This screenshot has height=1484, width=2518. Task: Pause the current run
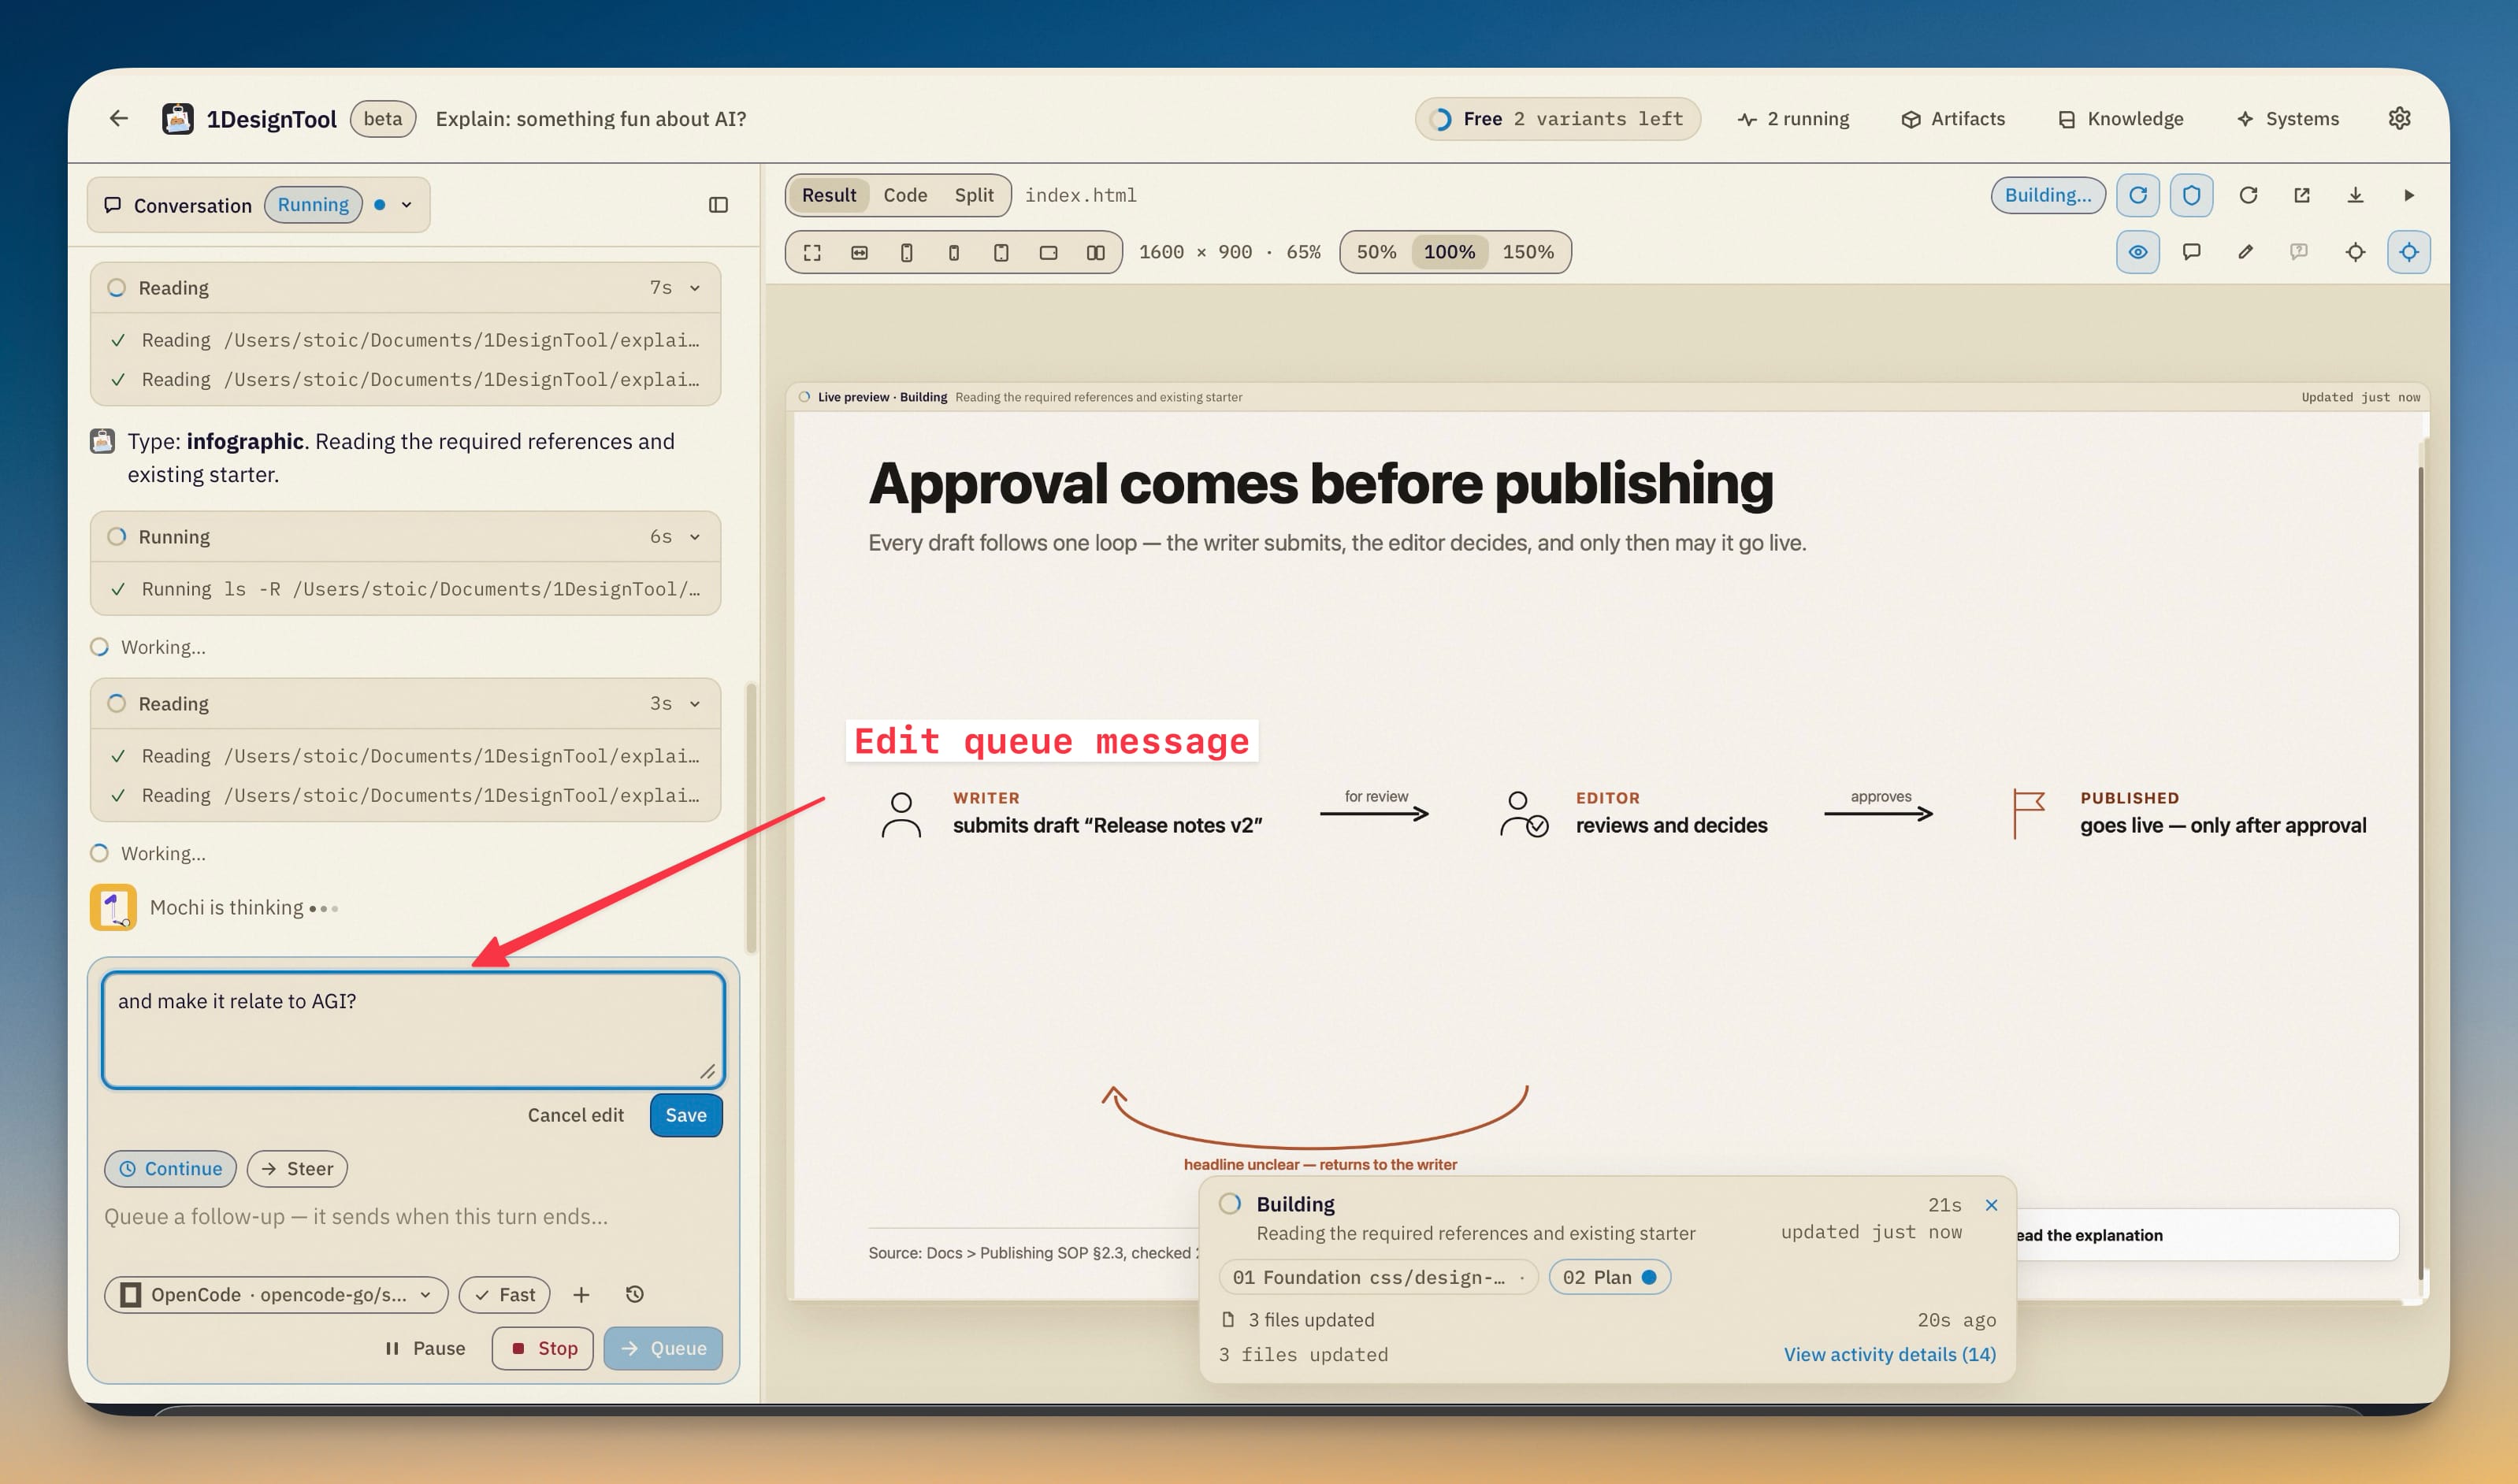tap(425, 1348)
